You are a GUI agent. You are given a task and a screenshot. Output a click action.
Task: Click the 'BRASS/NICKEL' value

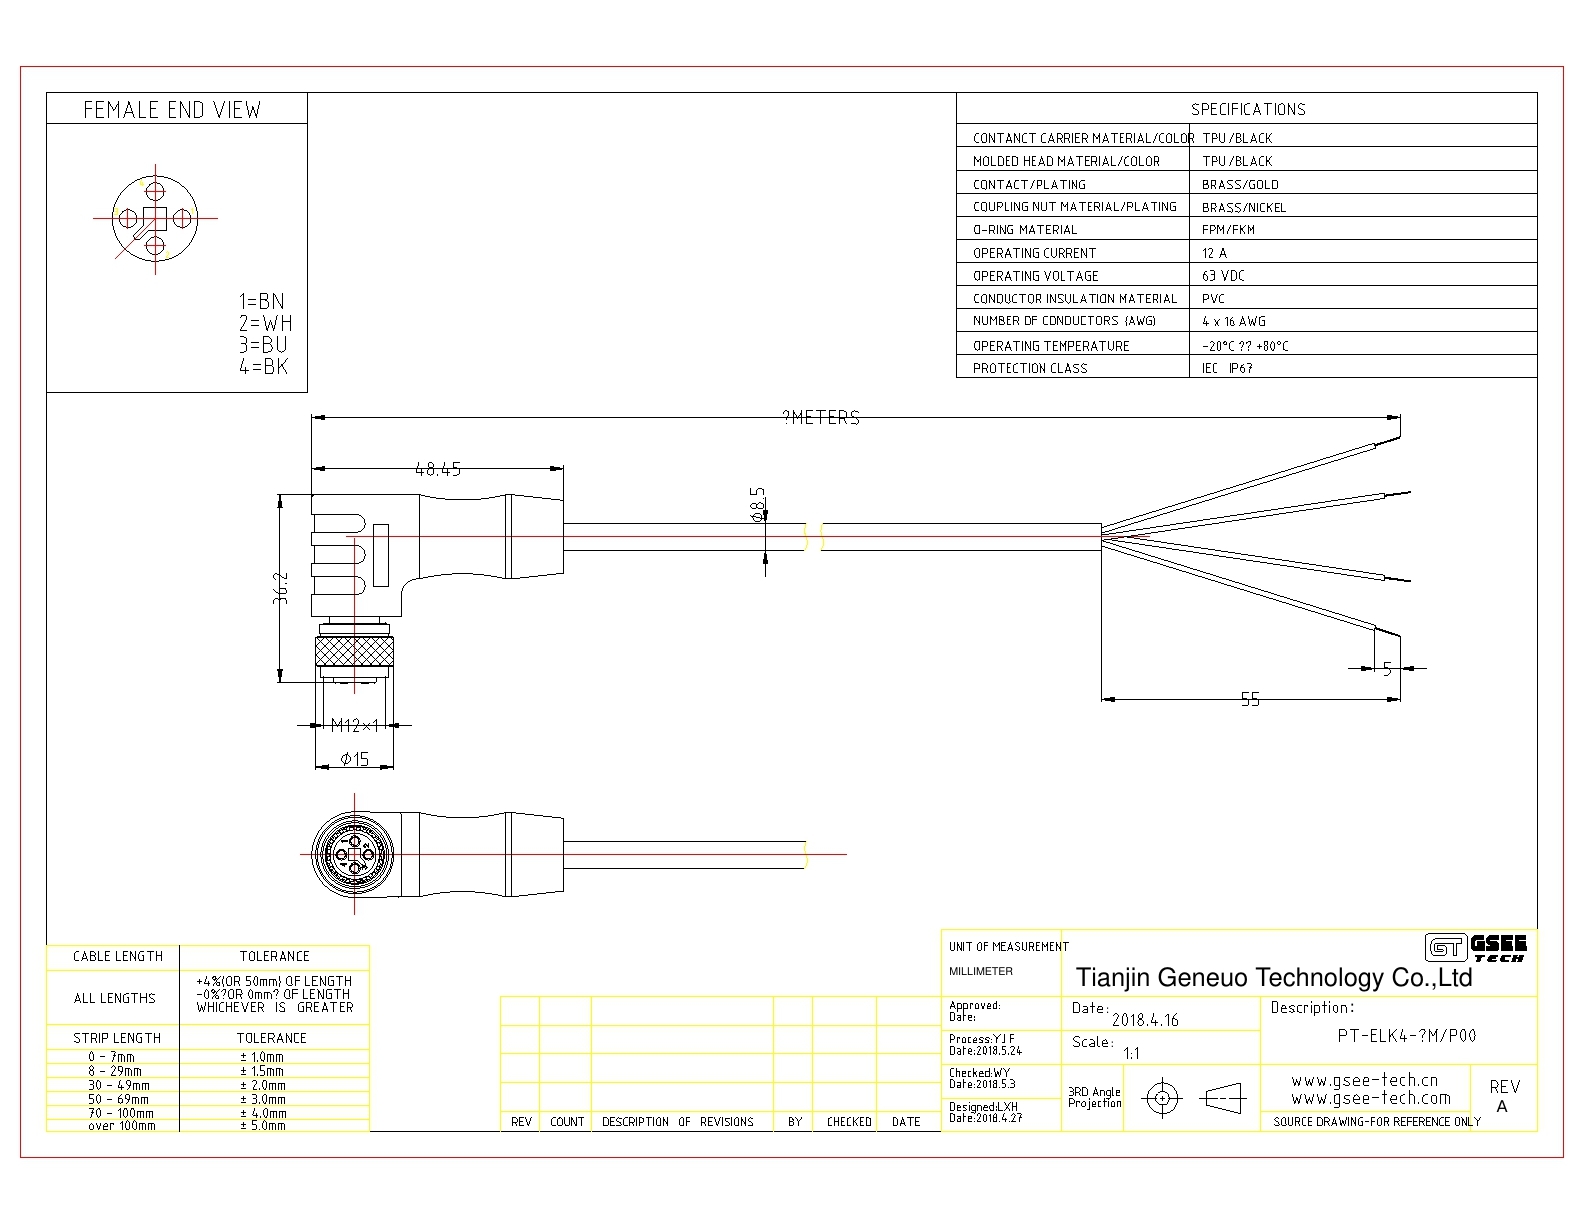coord(1244,207)
